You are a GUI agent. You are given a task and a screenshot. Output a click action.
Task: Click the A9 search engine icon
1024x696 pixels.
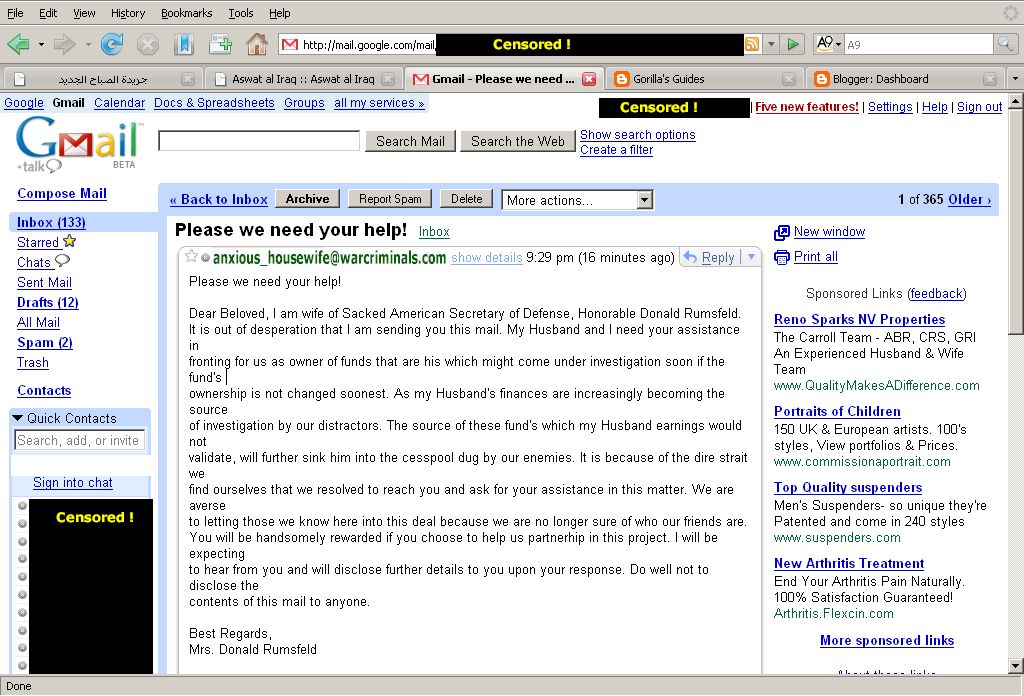[x=825, y=44]
